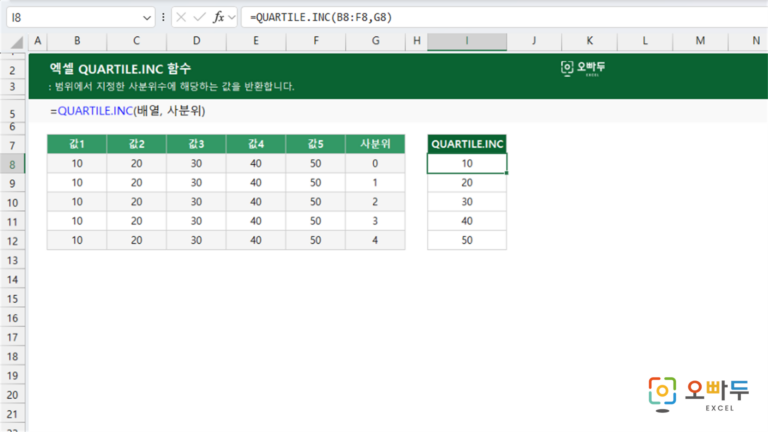Click the Enter checkmark icon in formula bar
This screenshot has height=432, width=768.
coord(199,18)
